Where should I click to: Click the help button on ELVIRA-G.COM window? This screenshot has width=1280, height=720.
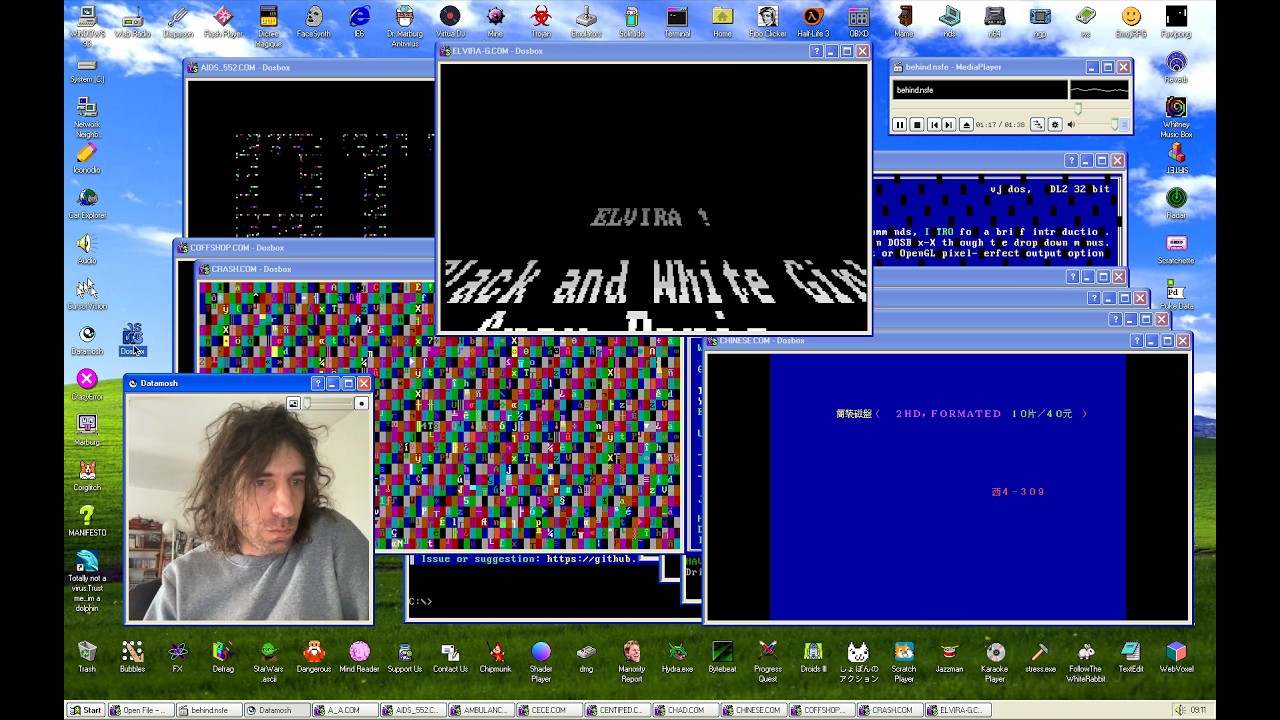coord(816,51)
